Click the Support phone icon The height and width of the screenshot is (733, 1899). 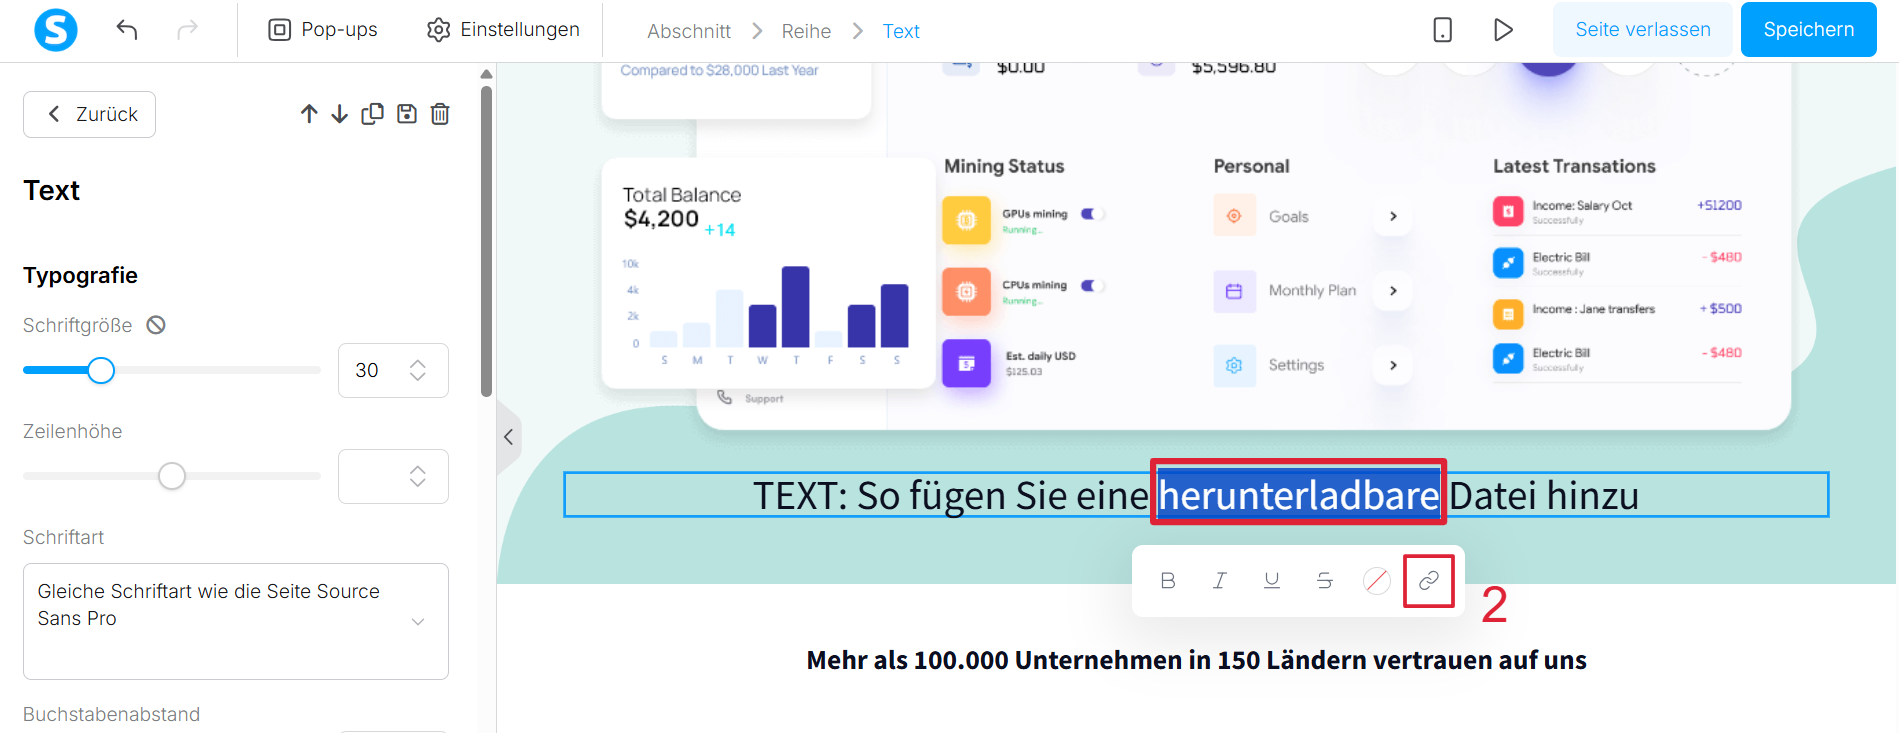[725, 397]
